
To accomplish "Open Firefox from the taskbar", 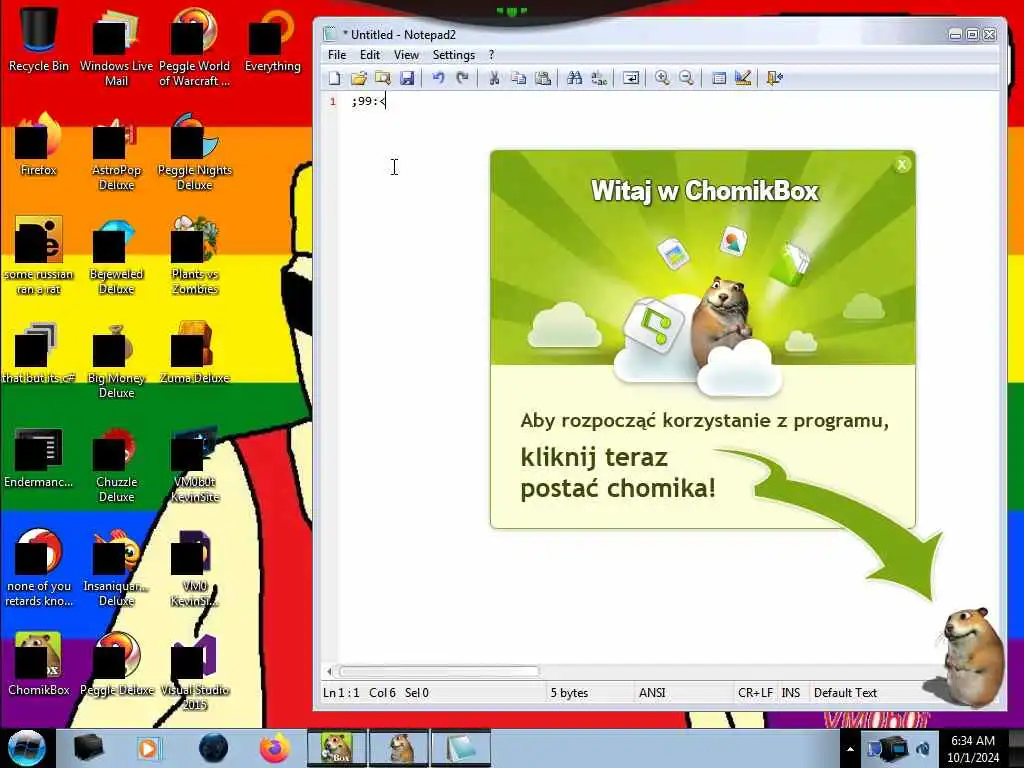I will point(274,748).
